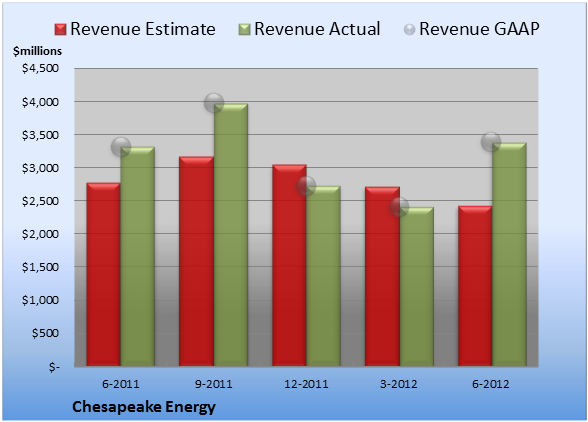Select the Revenue Actual legend label
The width and height of the screenshot is (588, 422).
point(317,29)
